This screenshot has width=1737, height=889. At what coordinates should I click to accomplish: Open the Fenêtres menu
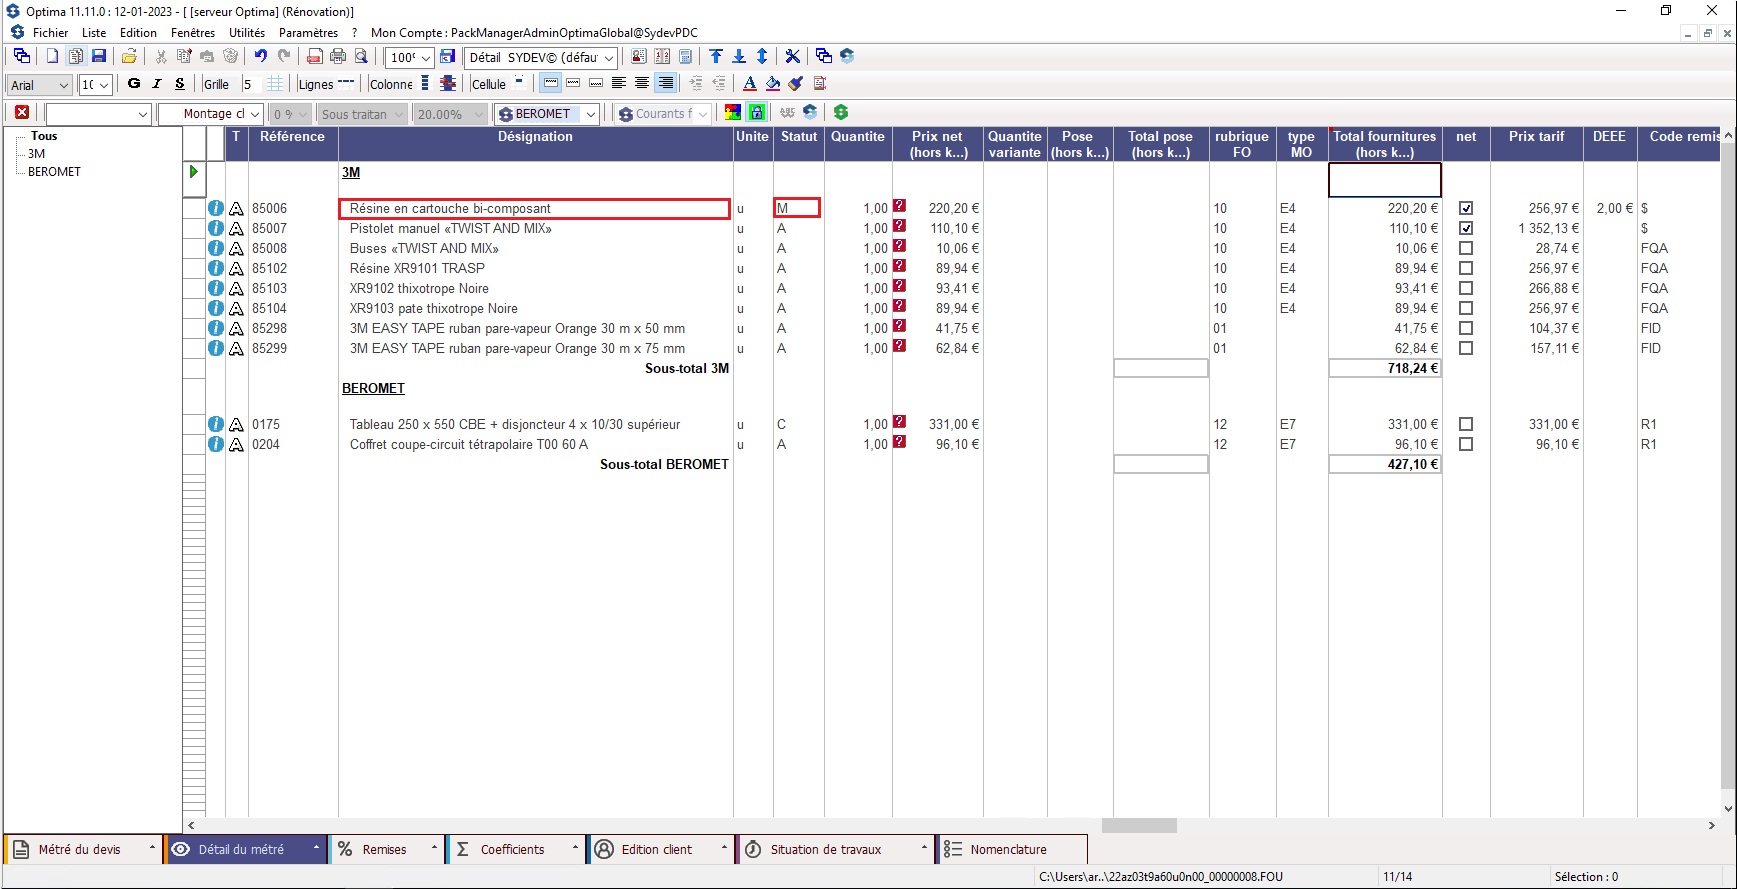[x=193, y=33]
